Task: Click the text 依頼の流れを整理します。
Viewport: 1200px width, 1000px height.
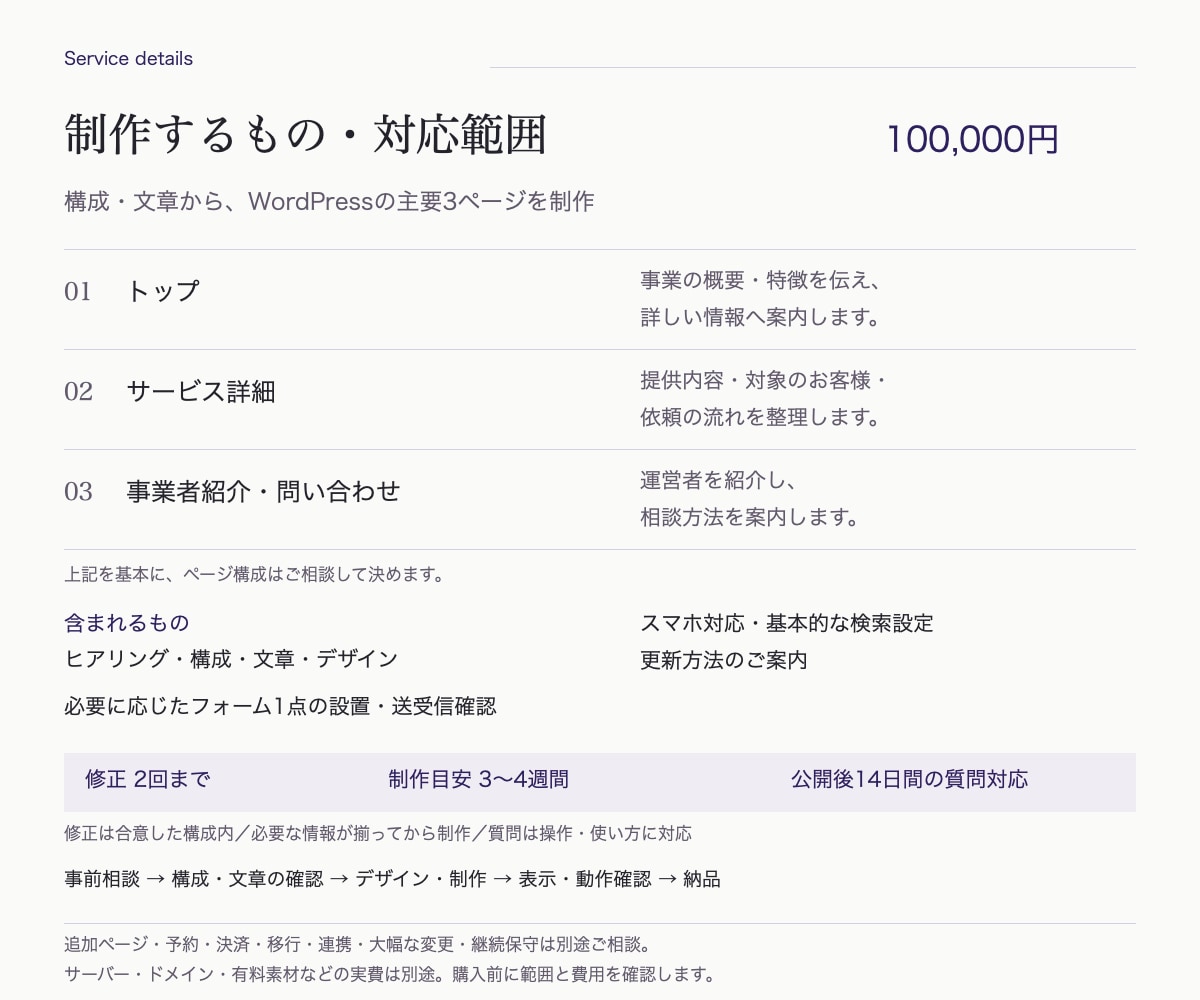Action: tap(760, 418)
